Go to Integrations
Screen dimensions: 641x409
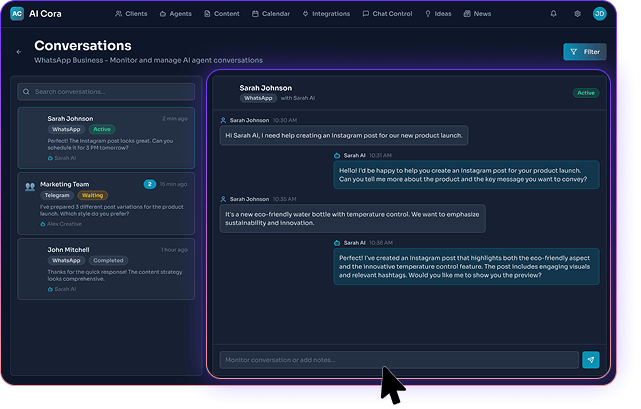point(325,14)
